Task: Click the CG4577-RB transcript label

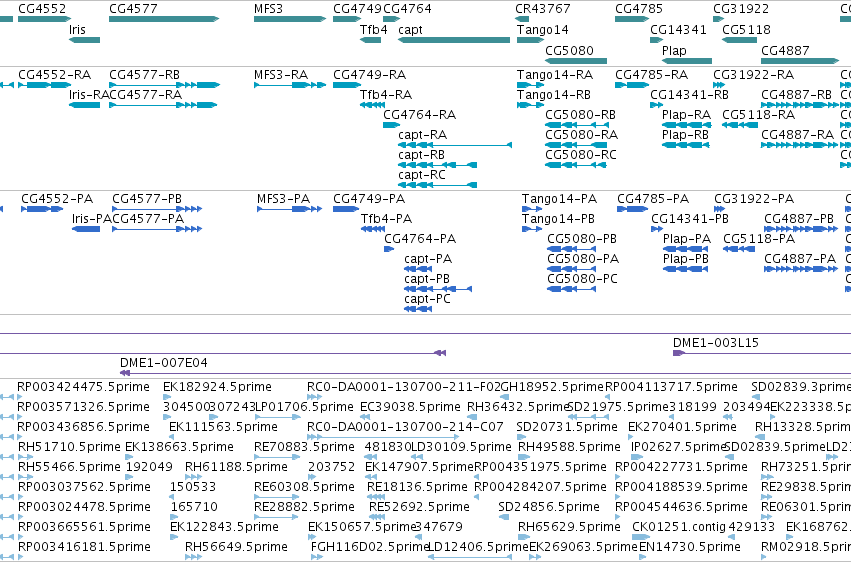Action: pos(144,74)
